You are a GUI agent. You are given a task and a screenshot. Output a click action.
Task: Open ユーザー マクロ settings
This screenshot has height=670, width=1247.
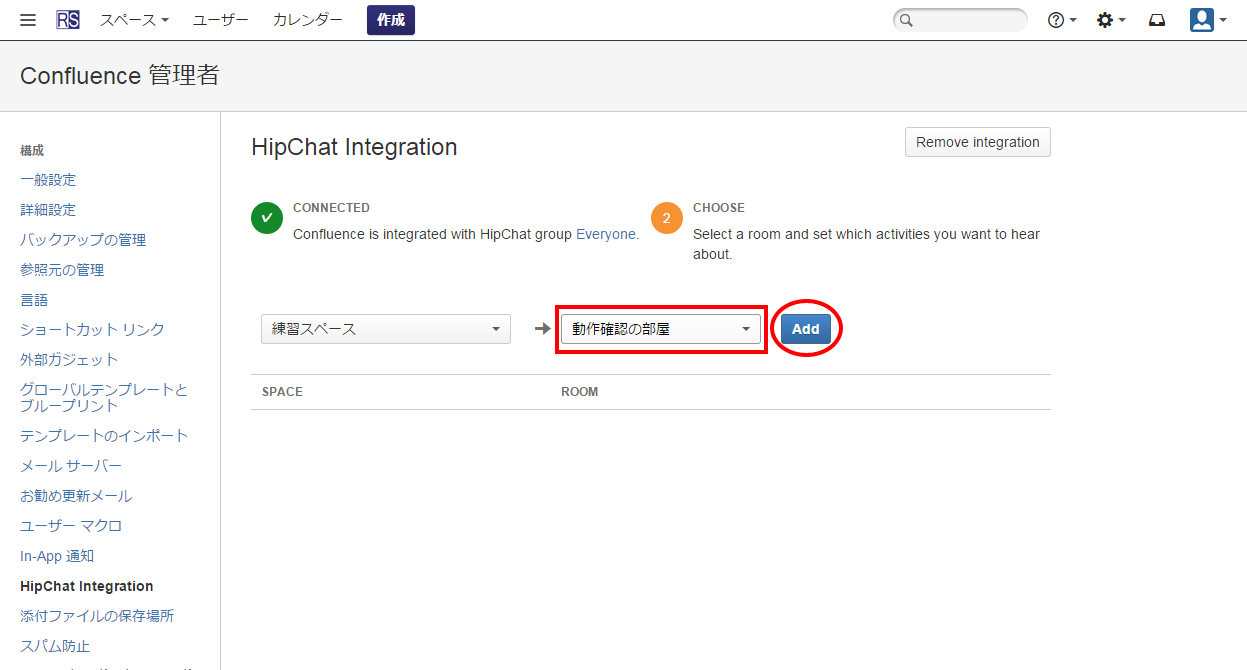pos(71,526)
